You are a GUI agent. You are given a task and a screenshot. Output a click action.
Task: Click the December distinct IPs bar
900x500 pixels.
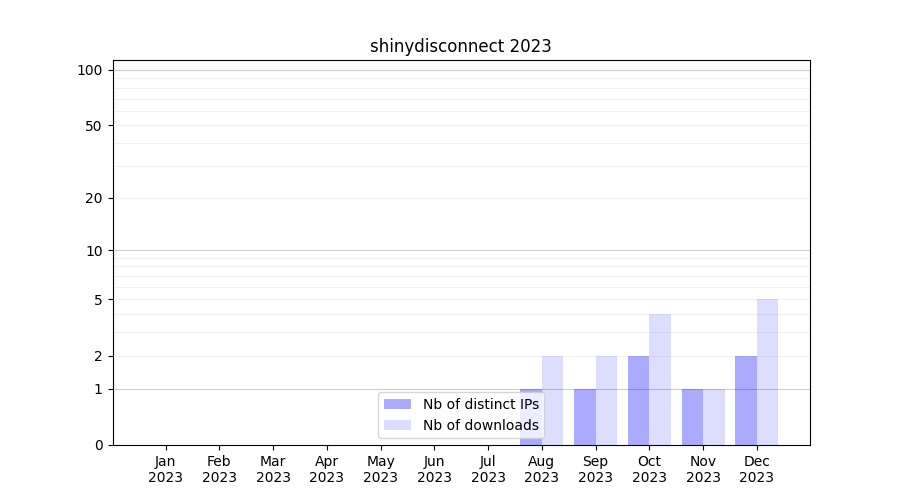coord(746,400)
